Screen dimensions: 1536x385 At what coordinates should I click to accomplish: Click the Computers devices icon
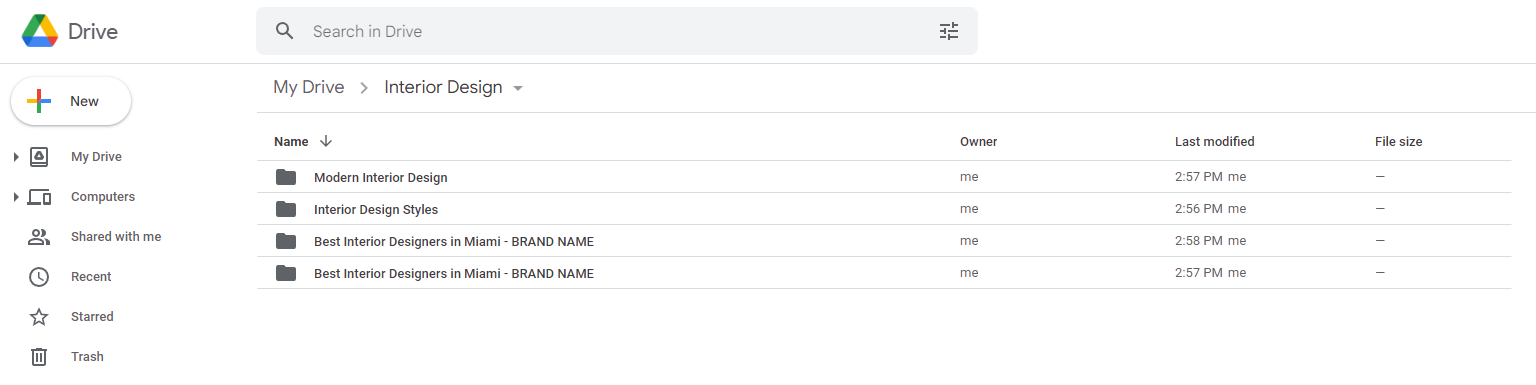click(39, 197)
